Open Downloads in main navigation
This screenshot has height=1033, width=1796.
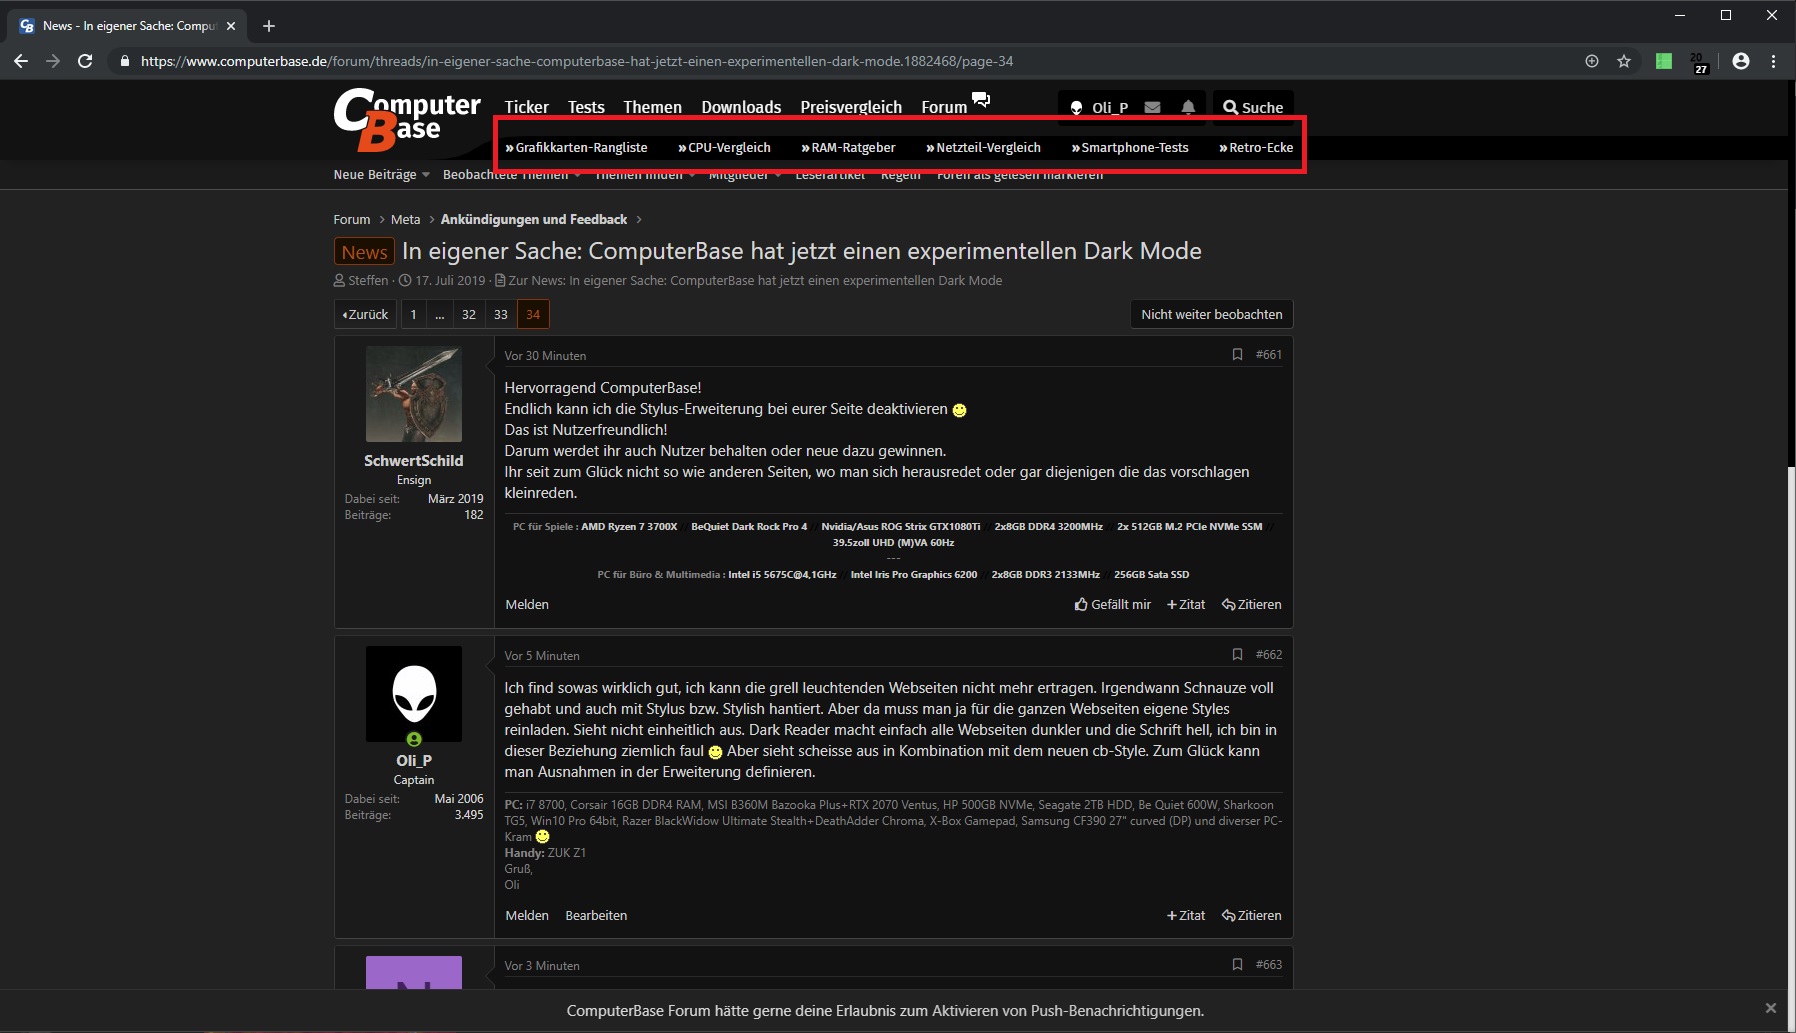coord(741,107)
